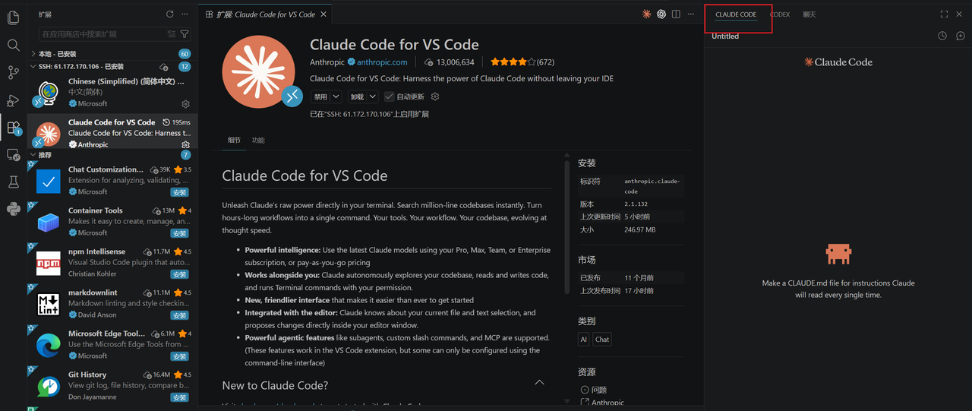Install the Container Tools extension

coord(179,233)
